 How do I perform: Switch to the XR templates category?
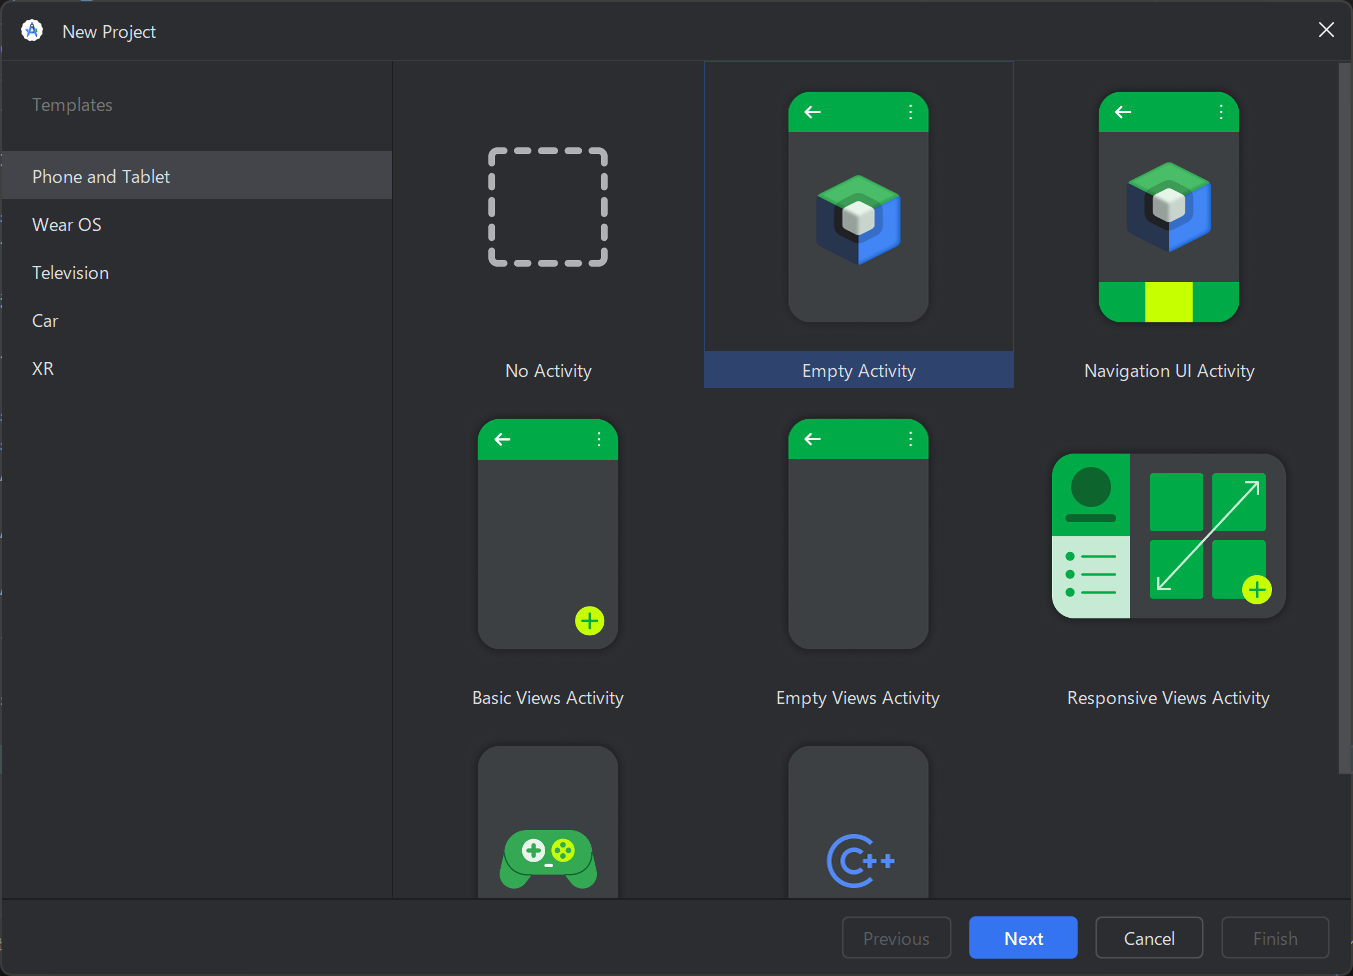197,368
